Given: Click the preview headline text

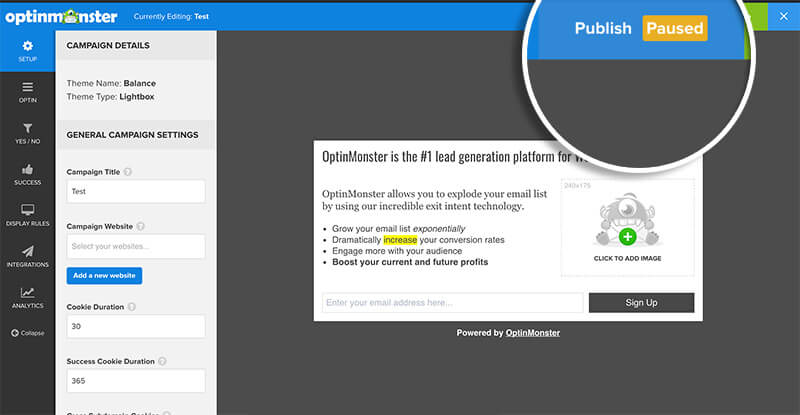Looking at the screenshot, I should coord(454,156).
